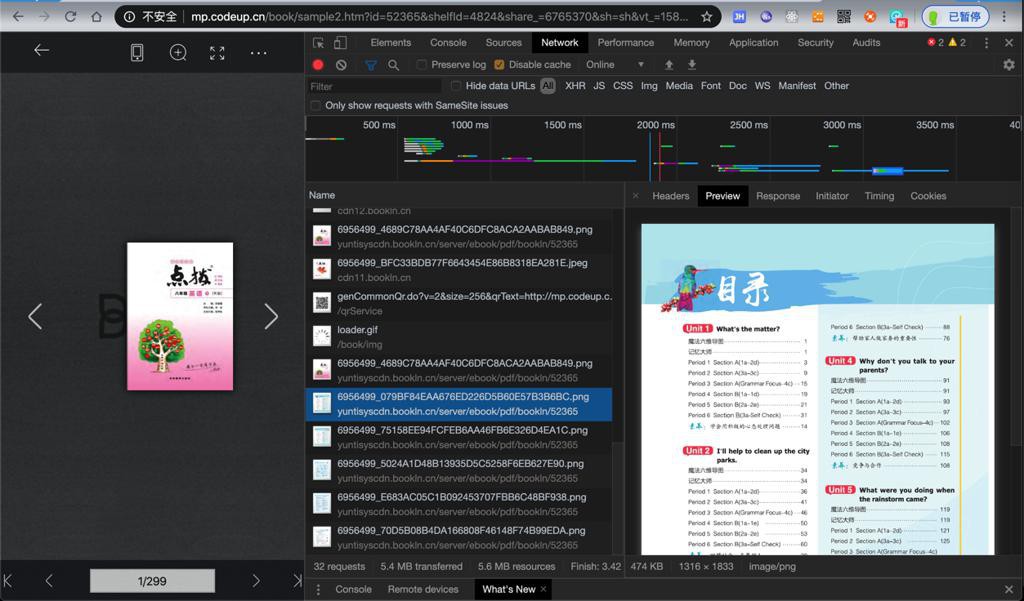Toggle the network filter funnel
1024x601 pixels.
pyautogui.click(x=371, y=65)
